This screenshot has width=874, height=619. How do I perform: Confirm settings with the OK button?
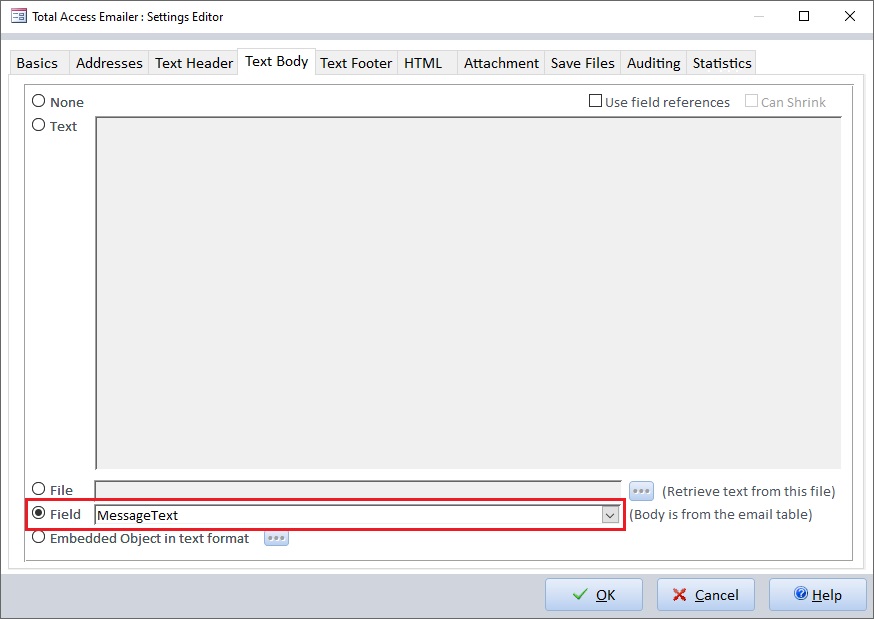[594, 594]
